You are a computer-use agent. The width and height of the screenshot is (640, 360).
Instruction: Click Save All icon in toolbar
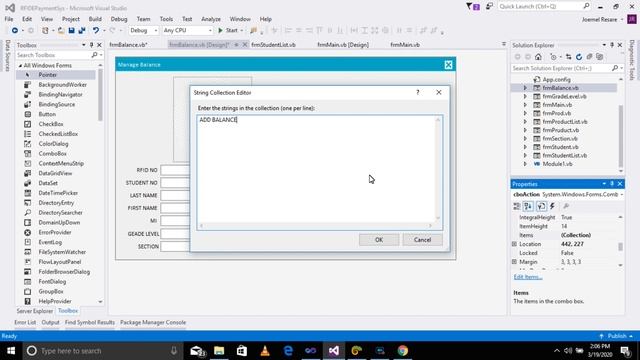pyautogui.click(x=82, y=31)
